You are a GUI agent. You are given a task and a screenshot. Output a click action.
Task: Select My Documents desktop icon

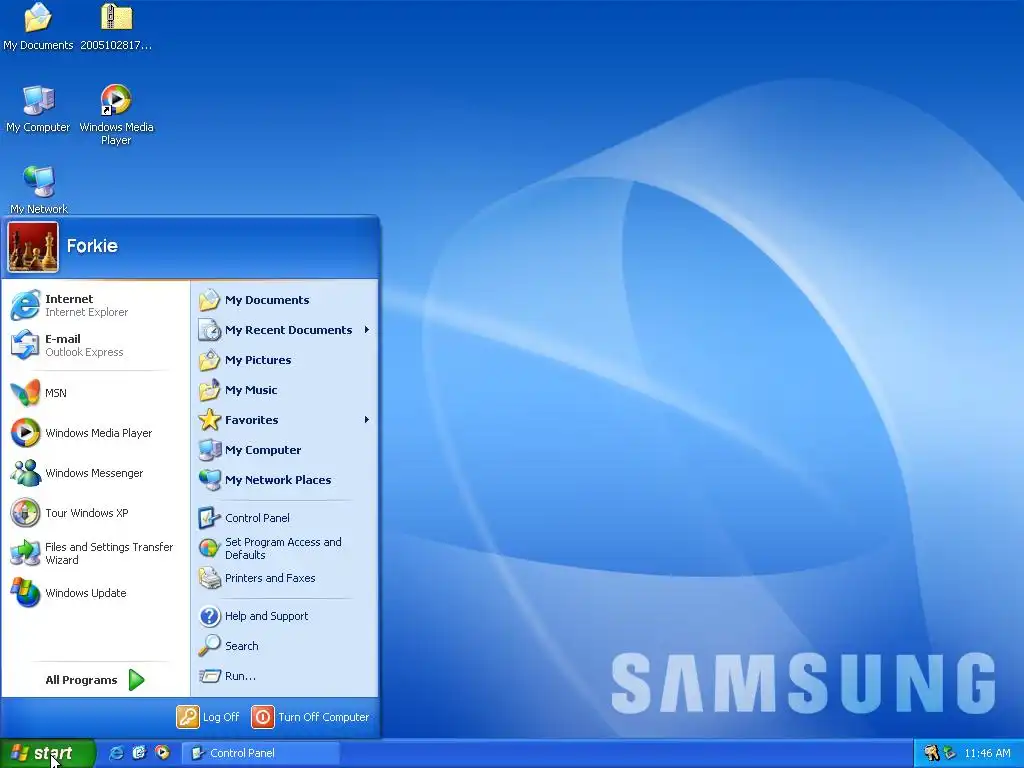[x=38, y=27]
